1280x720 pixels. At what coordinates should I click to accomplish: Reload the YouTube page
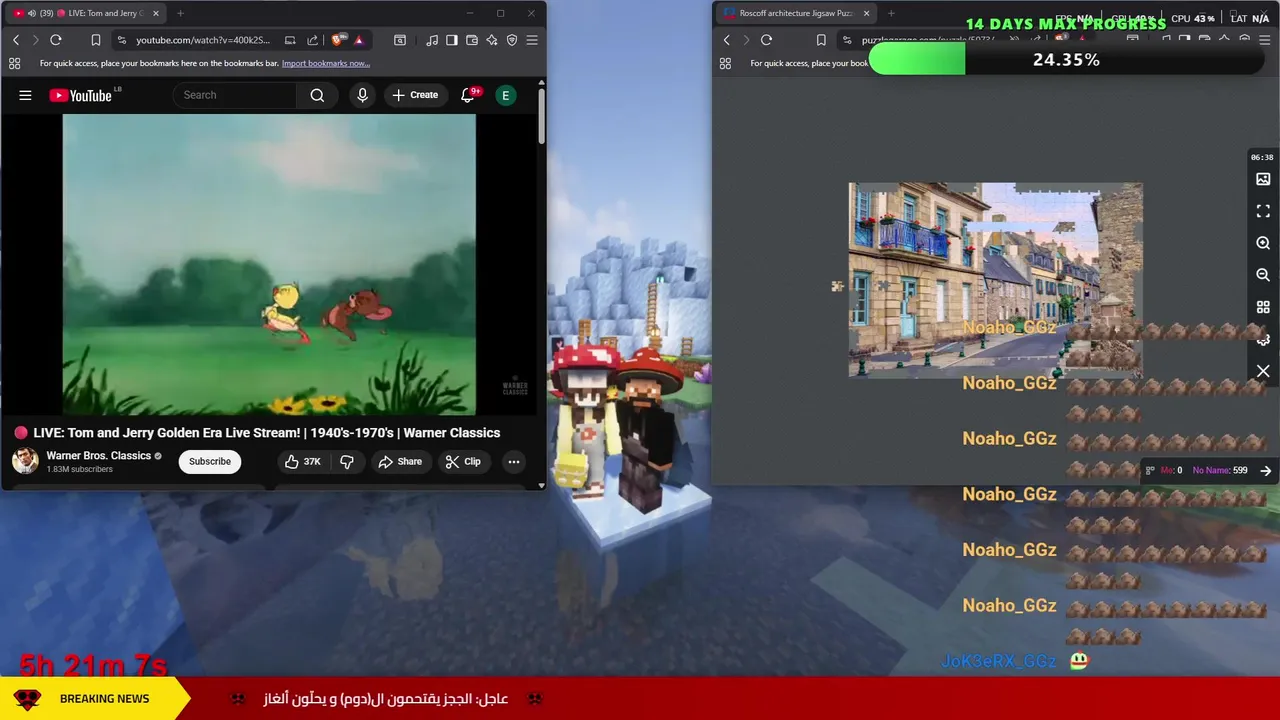tap(56, 40)
